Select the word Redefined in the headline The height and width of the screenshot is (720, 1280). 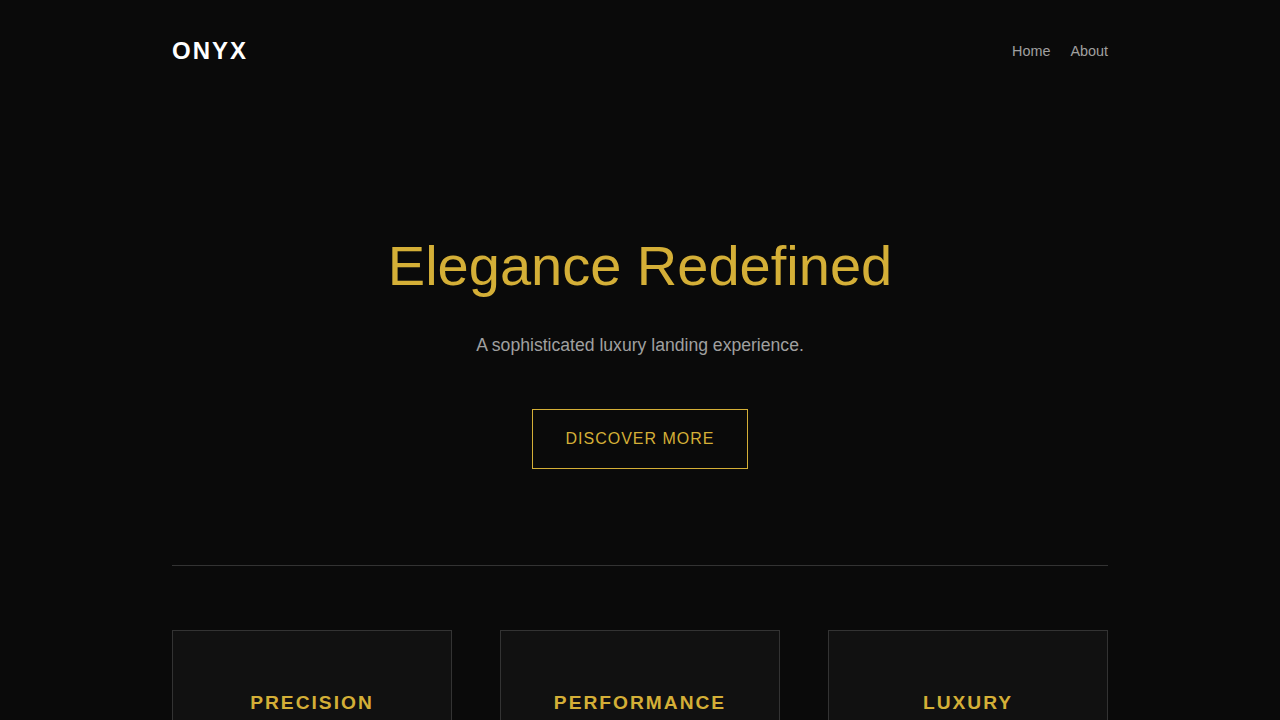tap(764, 267)
